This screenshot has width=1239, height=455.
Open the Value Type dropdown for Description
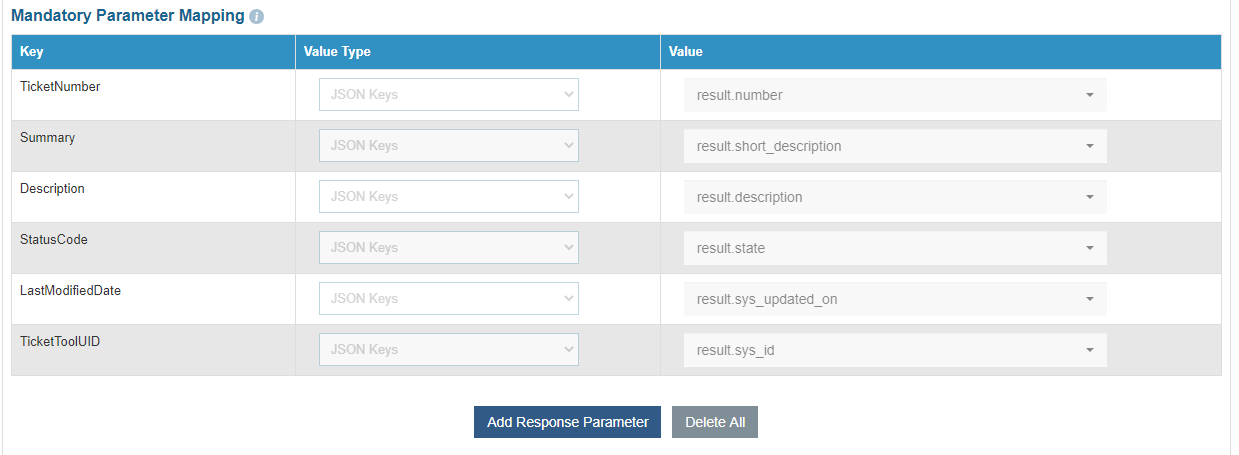448,197
